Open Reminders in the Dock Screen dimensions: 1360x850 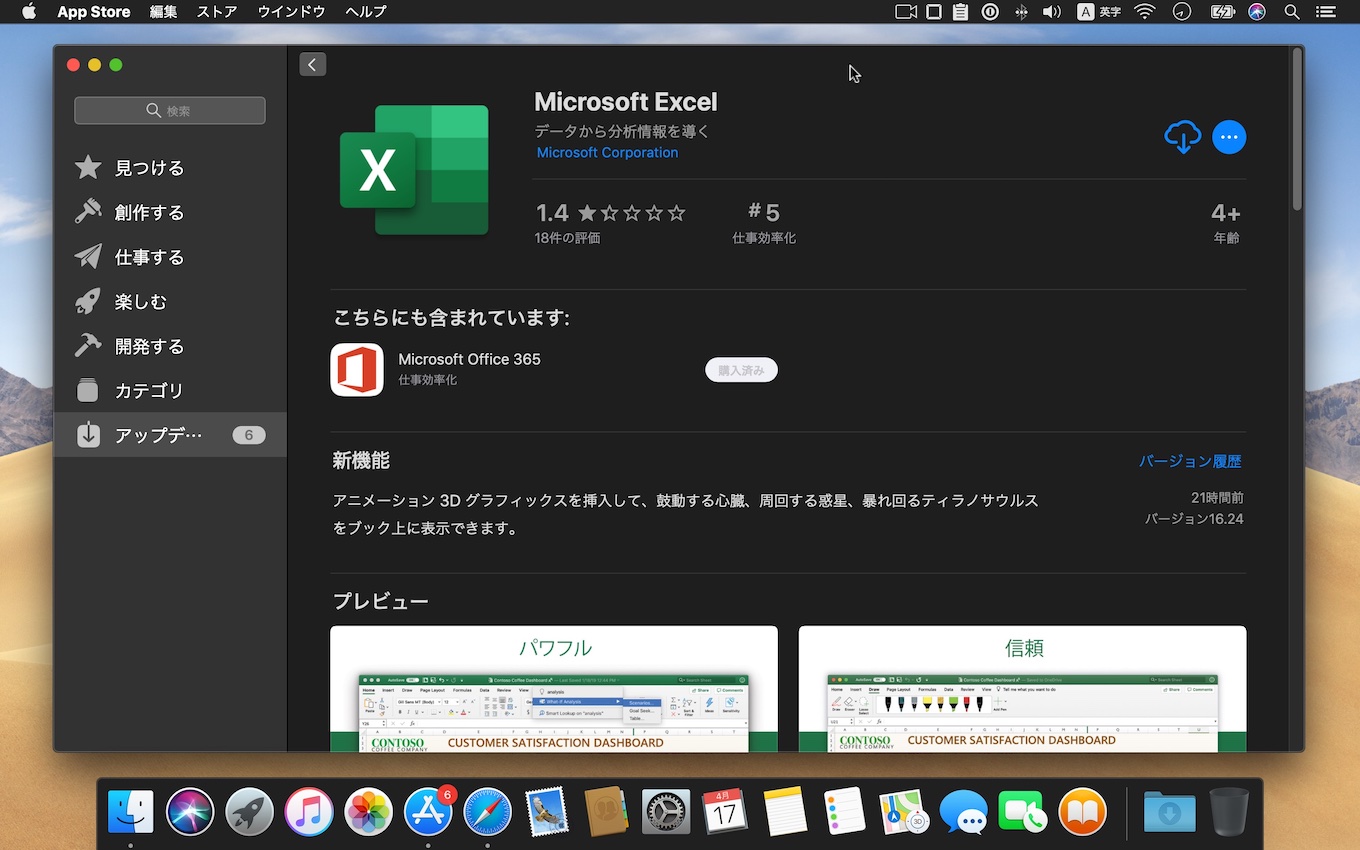844,811
